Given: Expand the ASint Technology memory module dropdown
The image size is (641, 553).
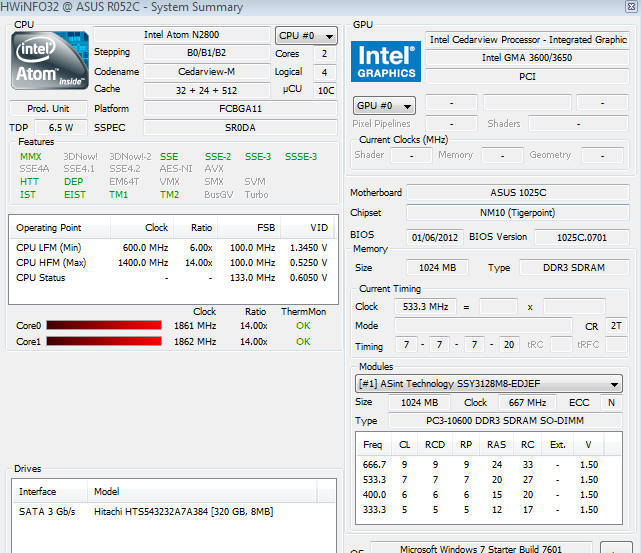Looking at the screenshot, I should pyautogui.click(x=489, y=384).
